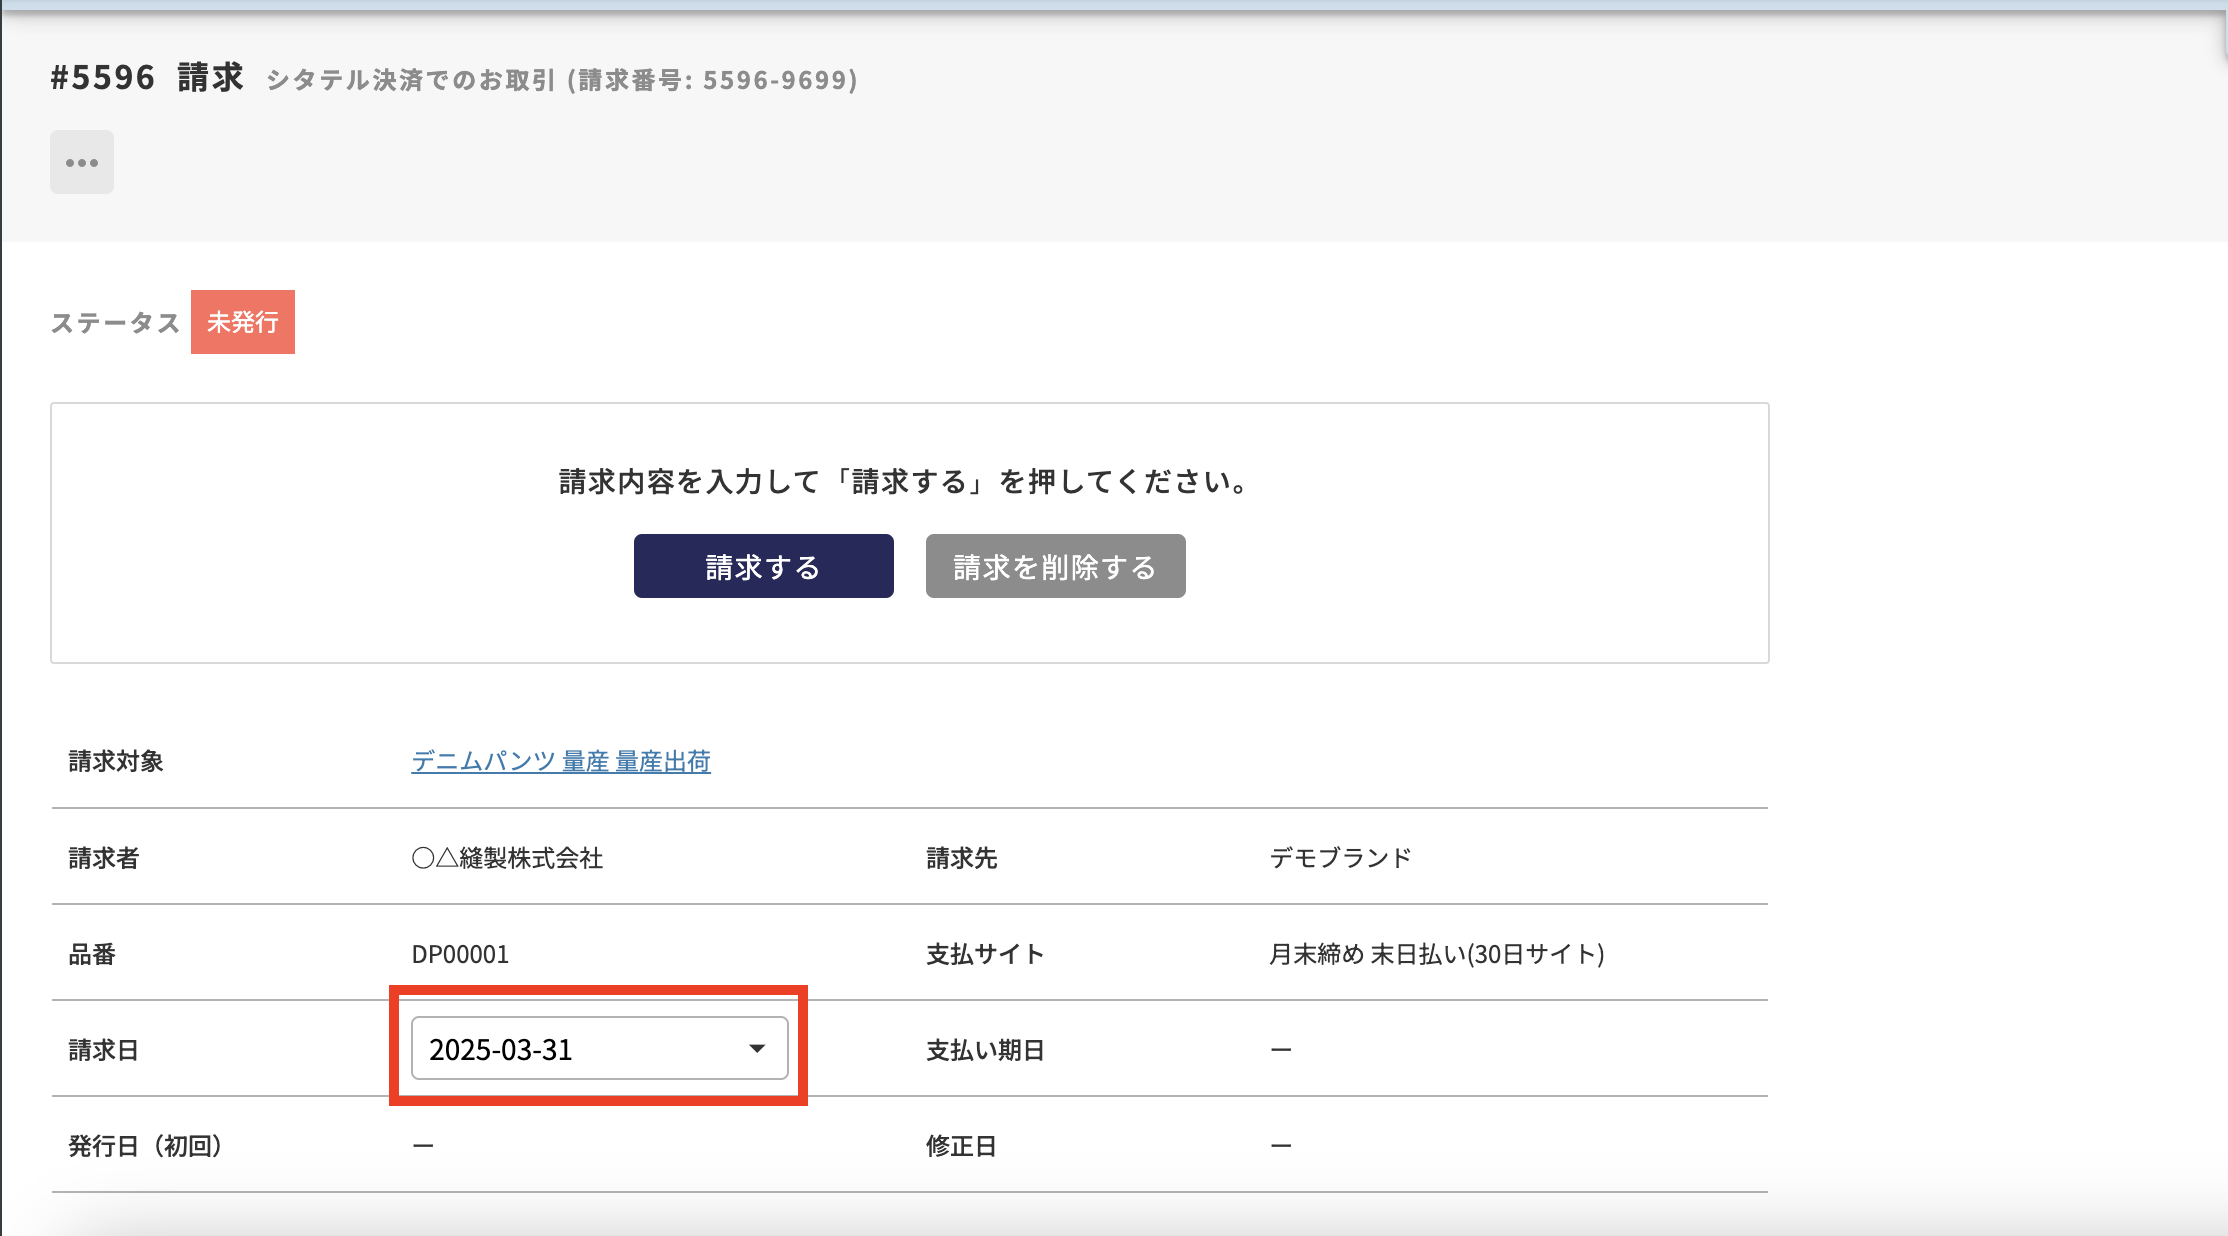Click the 2025-03-31 date text in 請求日 field
2228x1236 pixels.
click(x=501, y=1050)
